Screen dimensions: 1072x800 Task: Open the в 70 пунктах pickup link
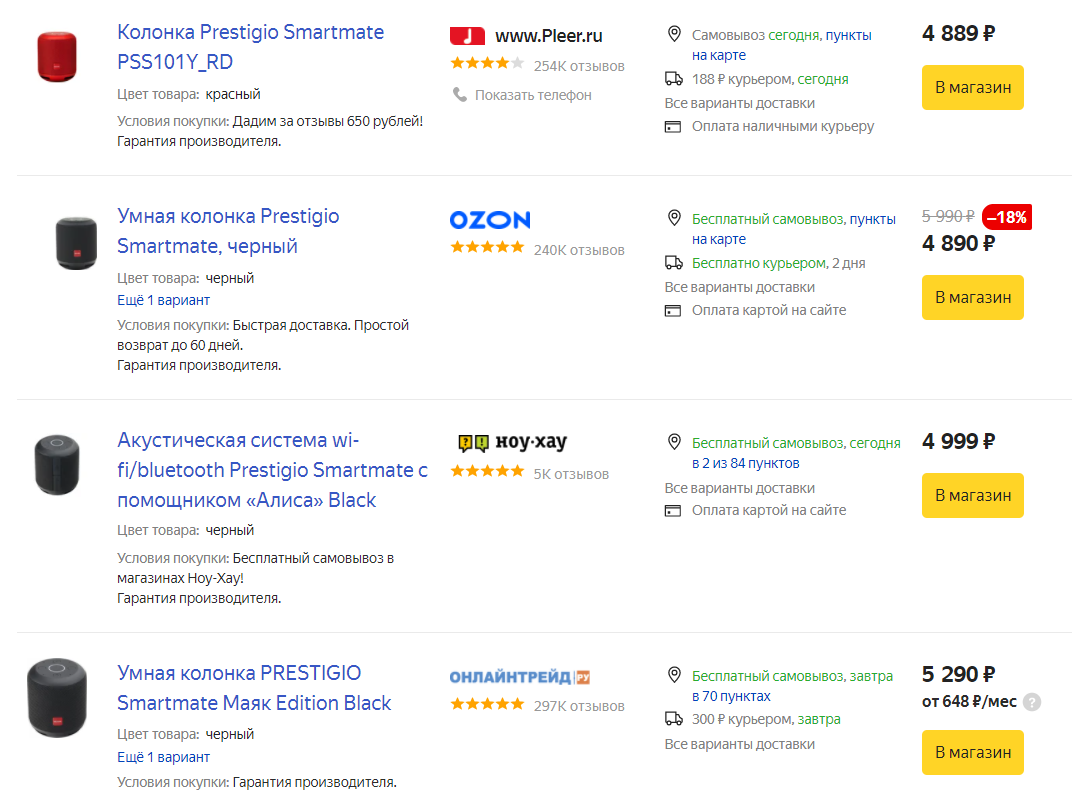[731, 696]
